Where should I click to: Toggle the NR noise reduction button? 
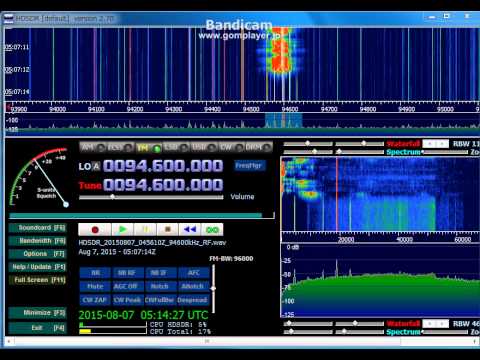point(95,273)
